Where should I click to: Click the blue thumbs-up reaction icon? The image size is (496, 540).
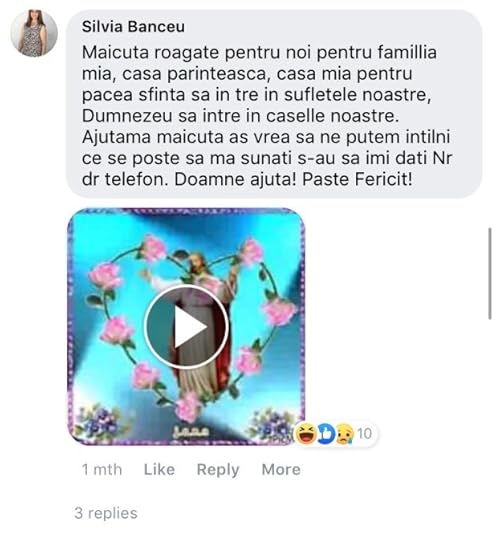(x=326, y=433)
